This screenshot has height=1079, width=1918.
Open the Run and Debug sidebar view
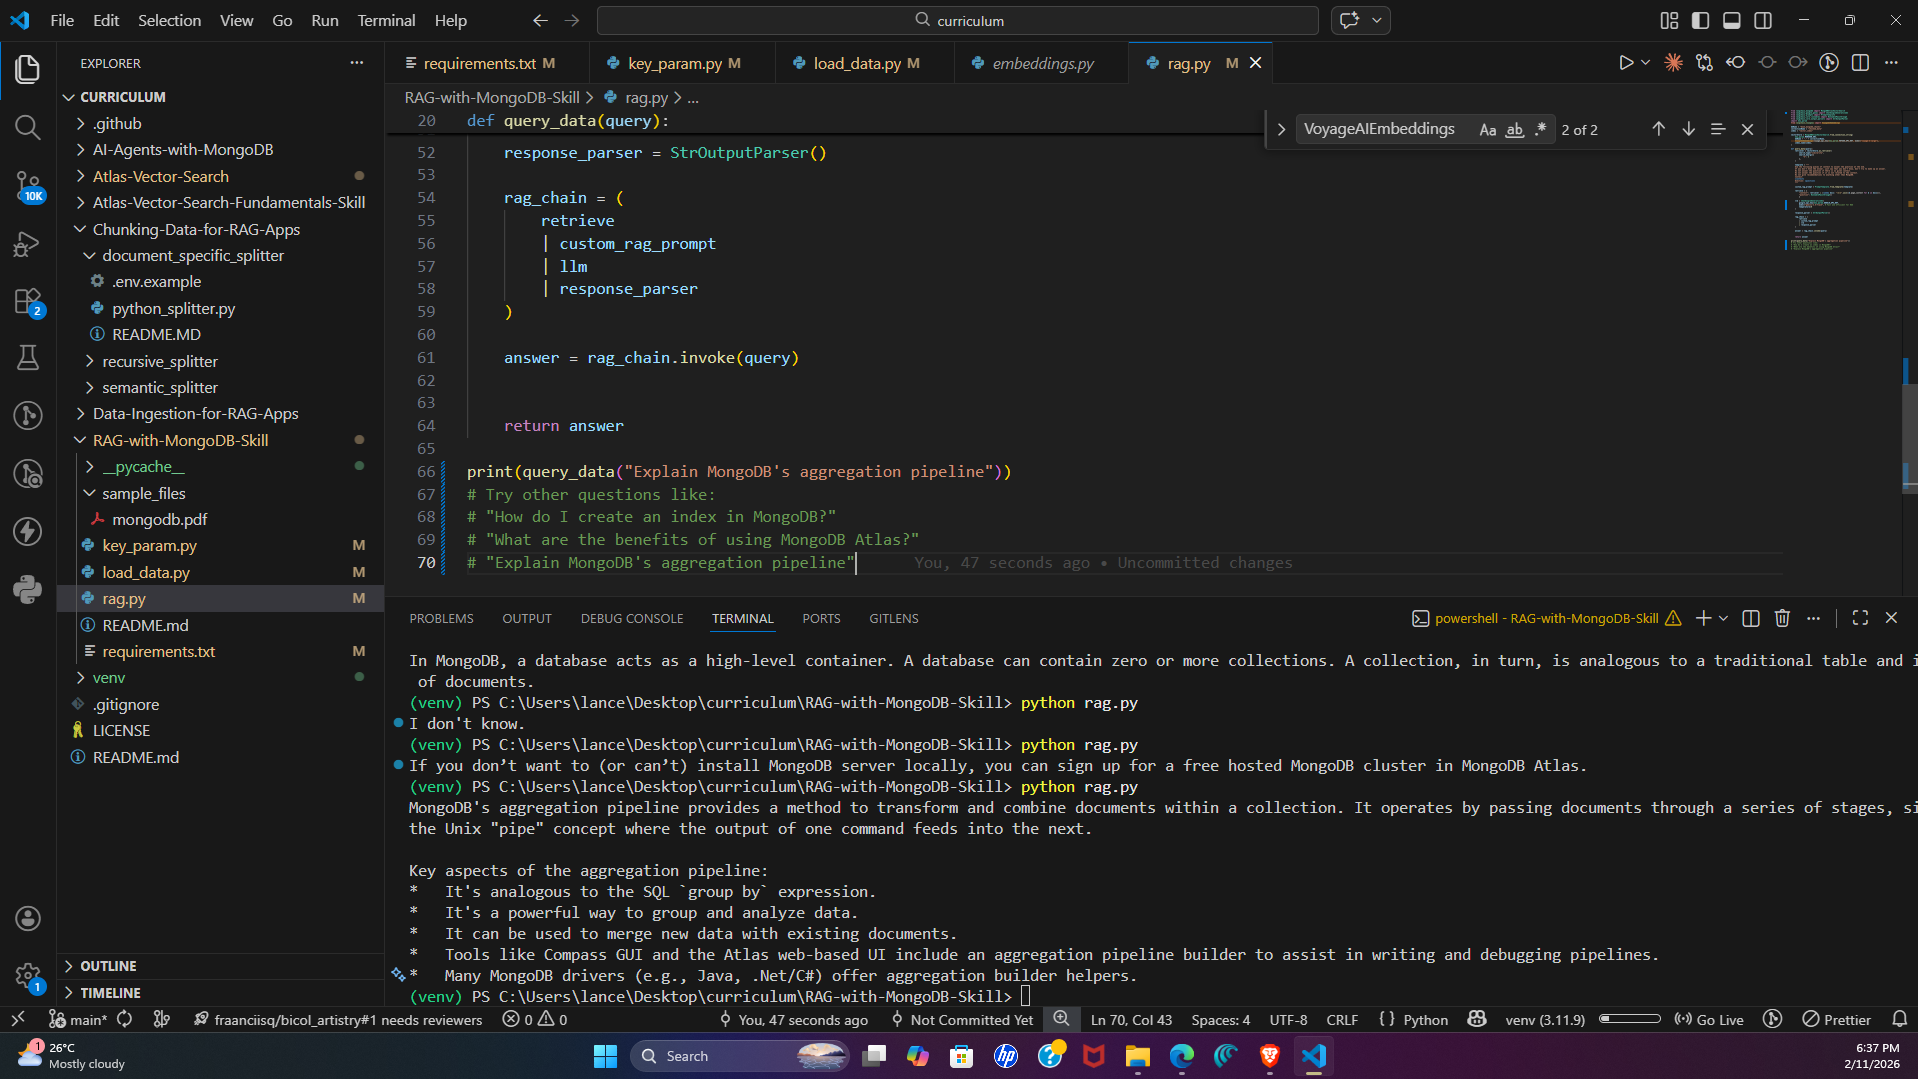pyautogui.click(x=27, y=243)
